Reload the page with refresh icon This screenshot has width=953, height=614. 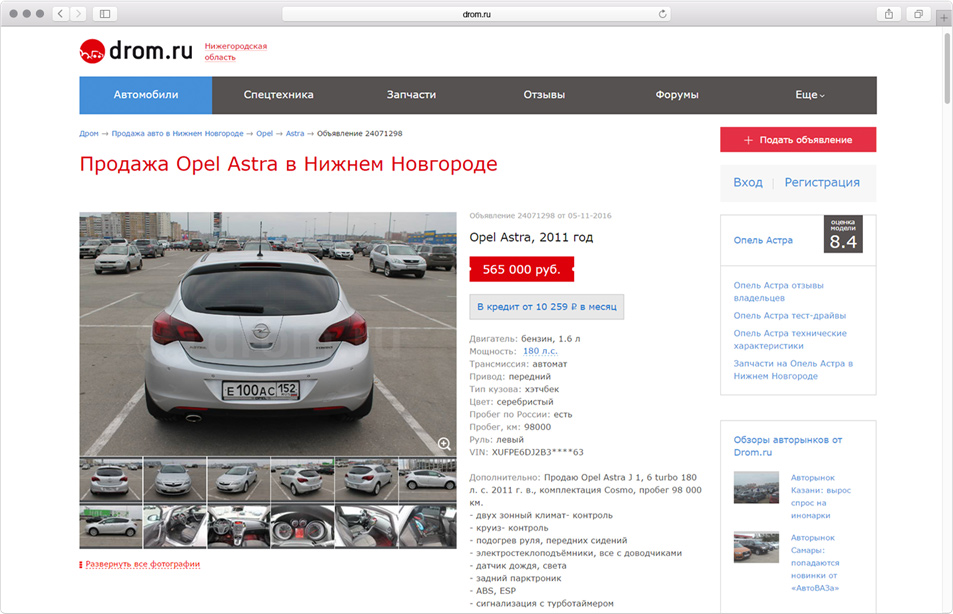pos(662,13)
